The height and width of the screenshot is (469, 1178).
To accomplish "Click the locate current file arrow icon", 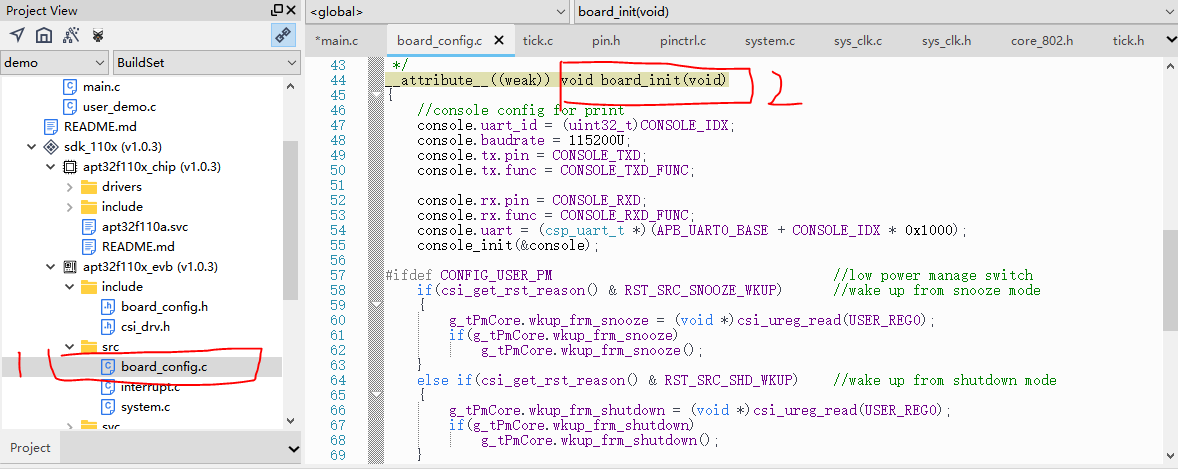I will [x=17, y=35].
